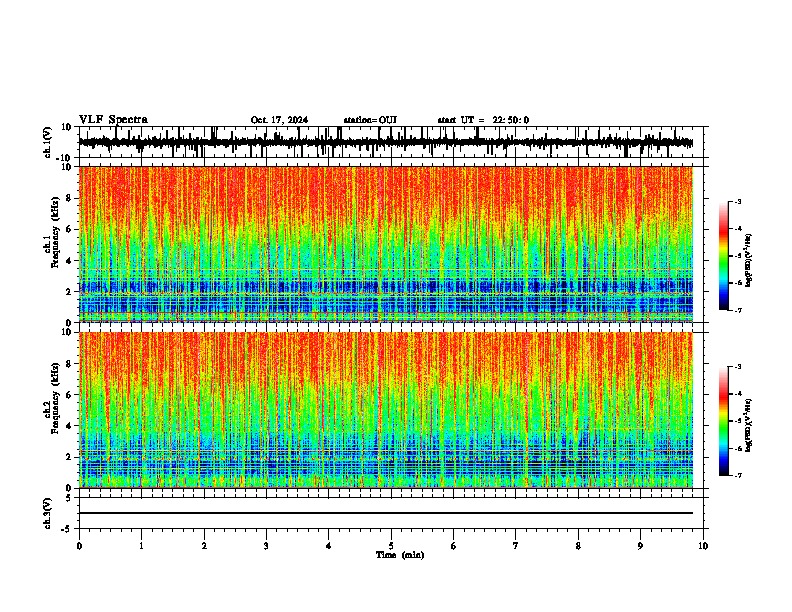Click the "Time (min)" axis label
Image resolution: width=792 pixels, height=612 pixels.
point(400,555)
